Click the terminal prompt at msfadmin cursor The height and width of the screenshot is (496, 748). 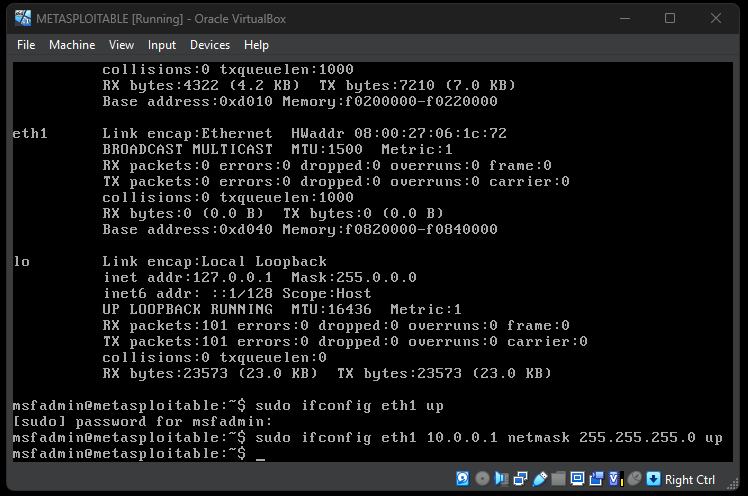260,454
